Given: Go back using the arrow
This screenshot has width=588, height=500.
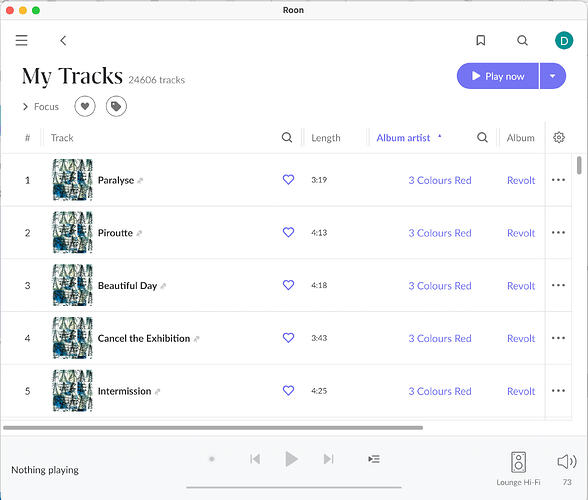Looking at the screenshot, I should click(x=63, y=40).
